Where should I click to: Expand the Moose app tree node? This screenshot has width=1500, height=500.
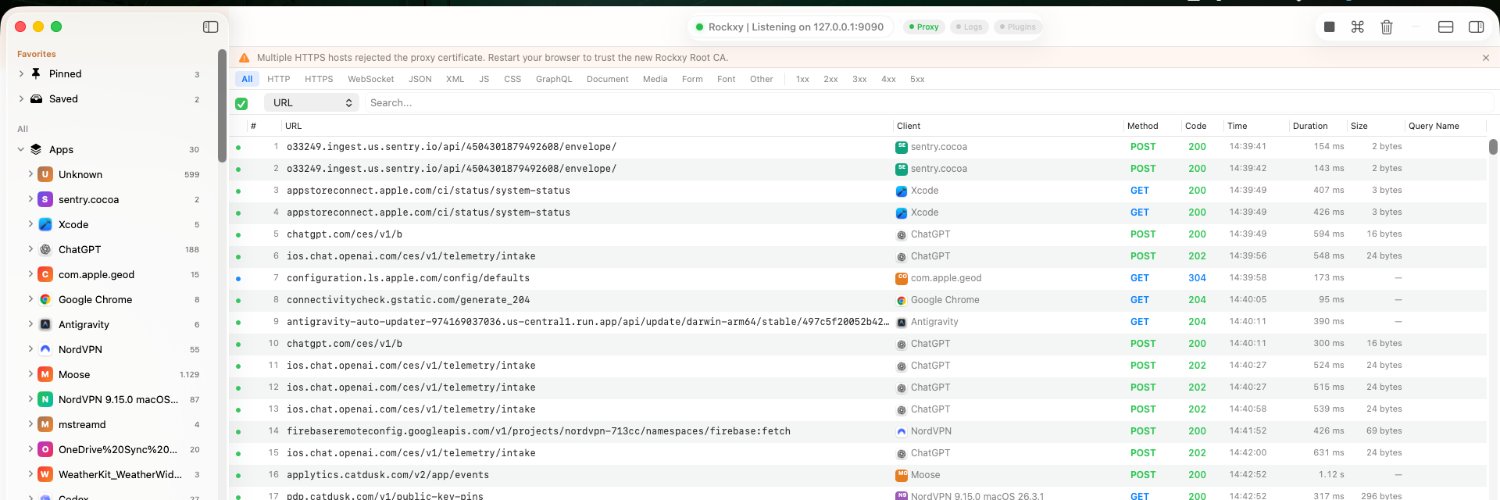30,374
